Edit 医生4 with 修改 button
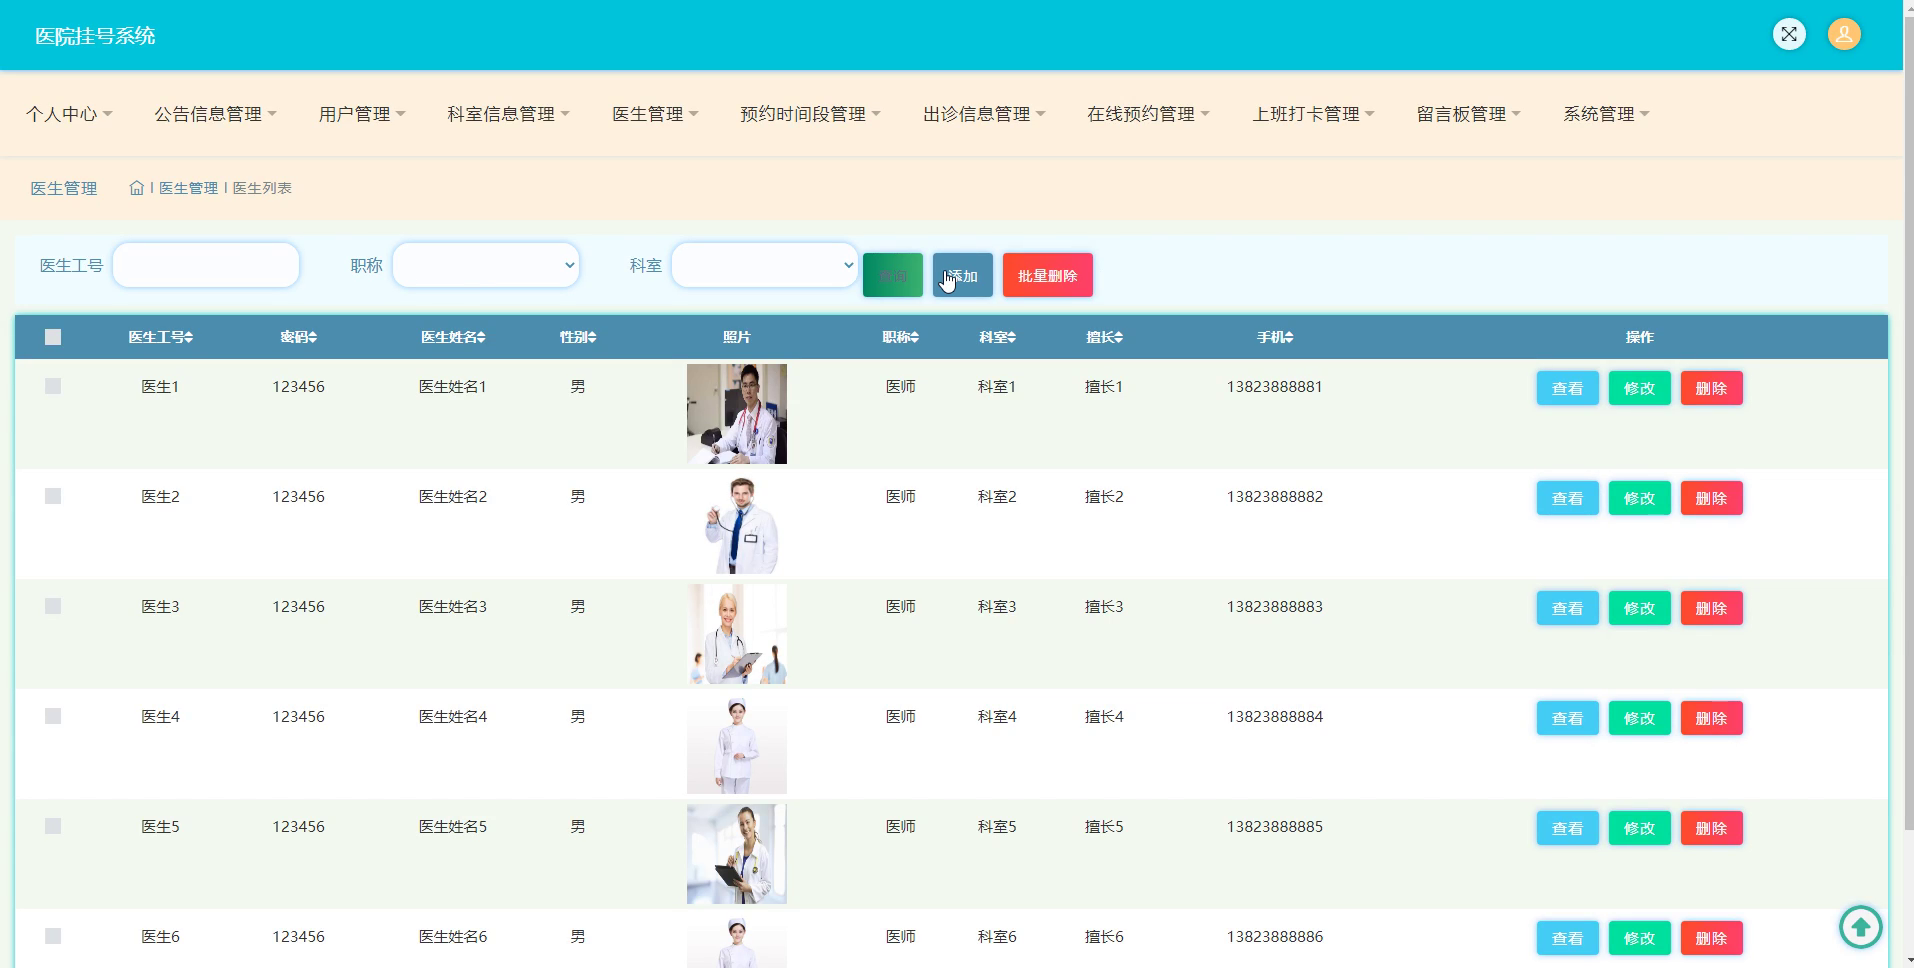 (1640, 718)
